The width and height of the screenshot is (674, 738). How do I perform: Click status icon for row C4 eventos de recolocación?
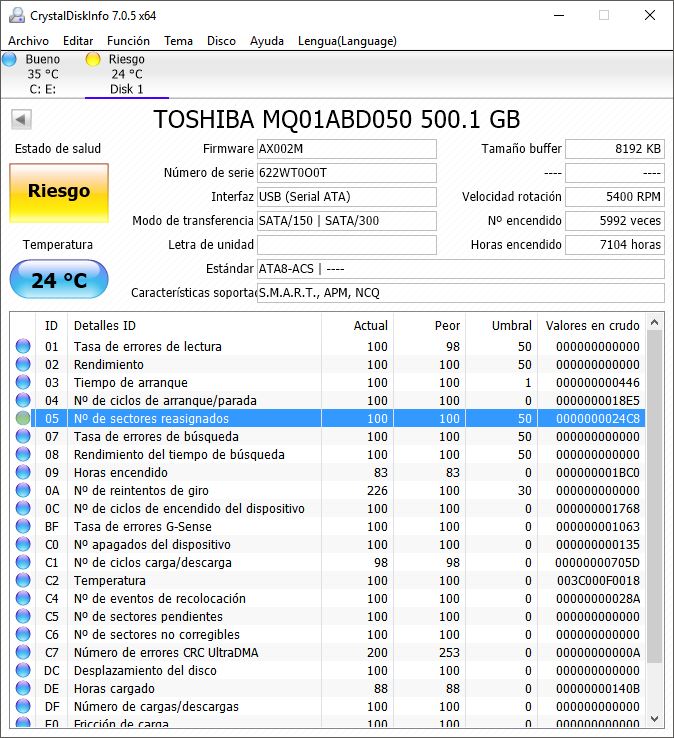click(23, 598)
